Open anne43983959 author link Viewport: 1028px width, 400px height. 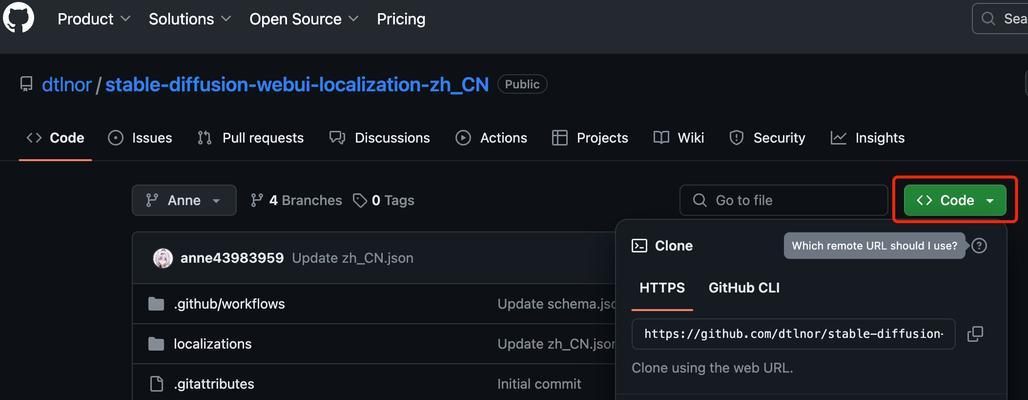pos(232,258)
